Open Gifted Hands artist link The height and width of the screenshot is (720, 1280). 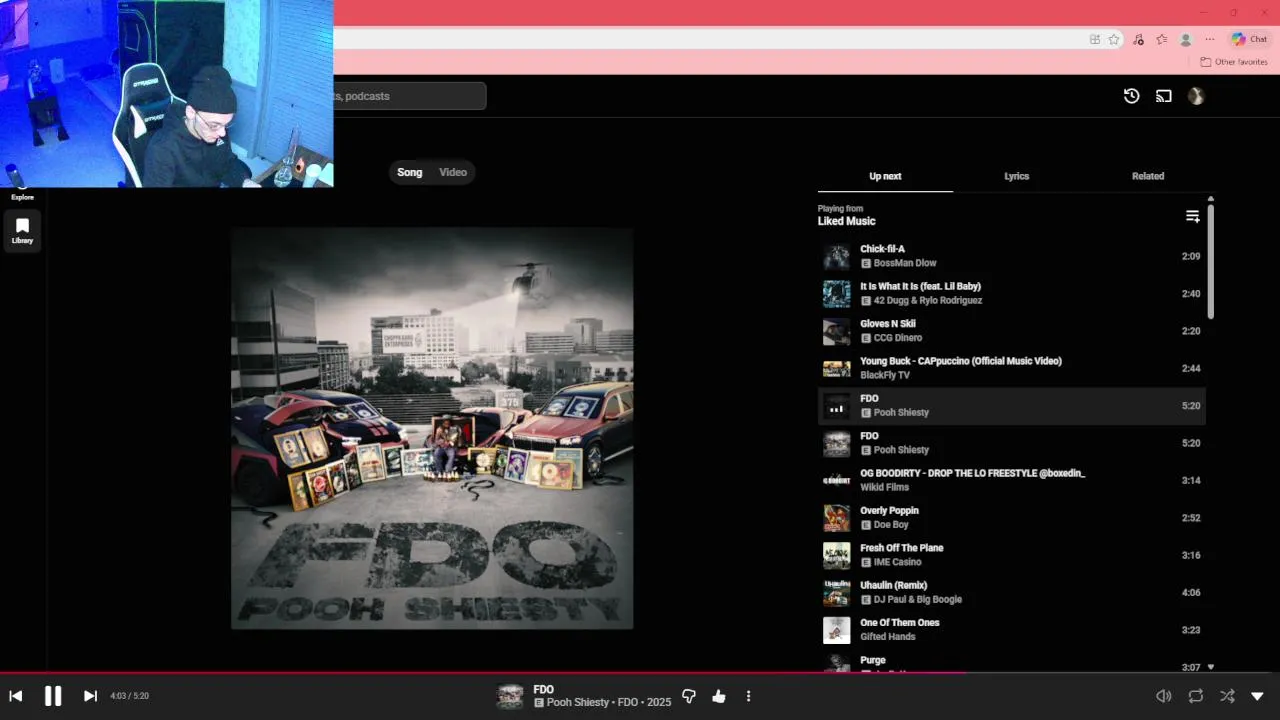[888, 637]
